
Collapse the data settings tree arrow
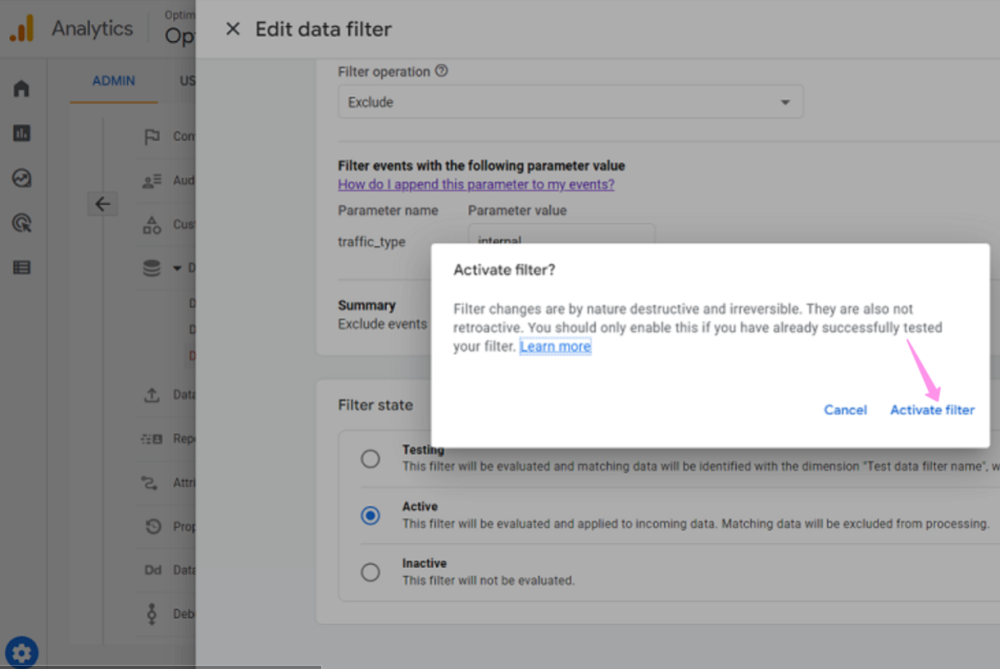click(177, 268)
